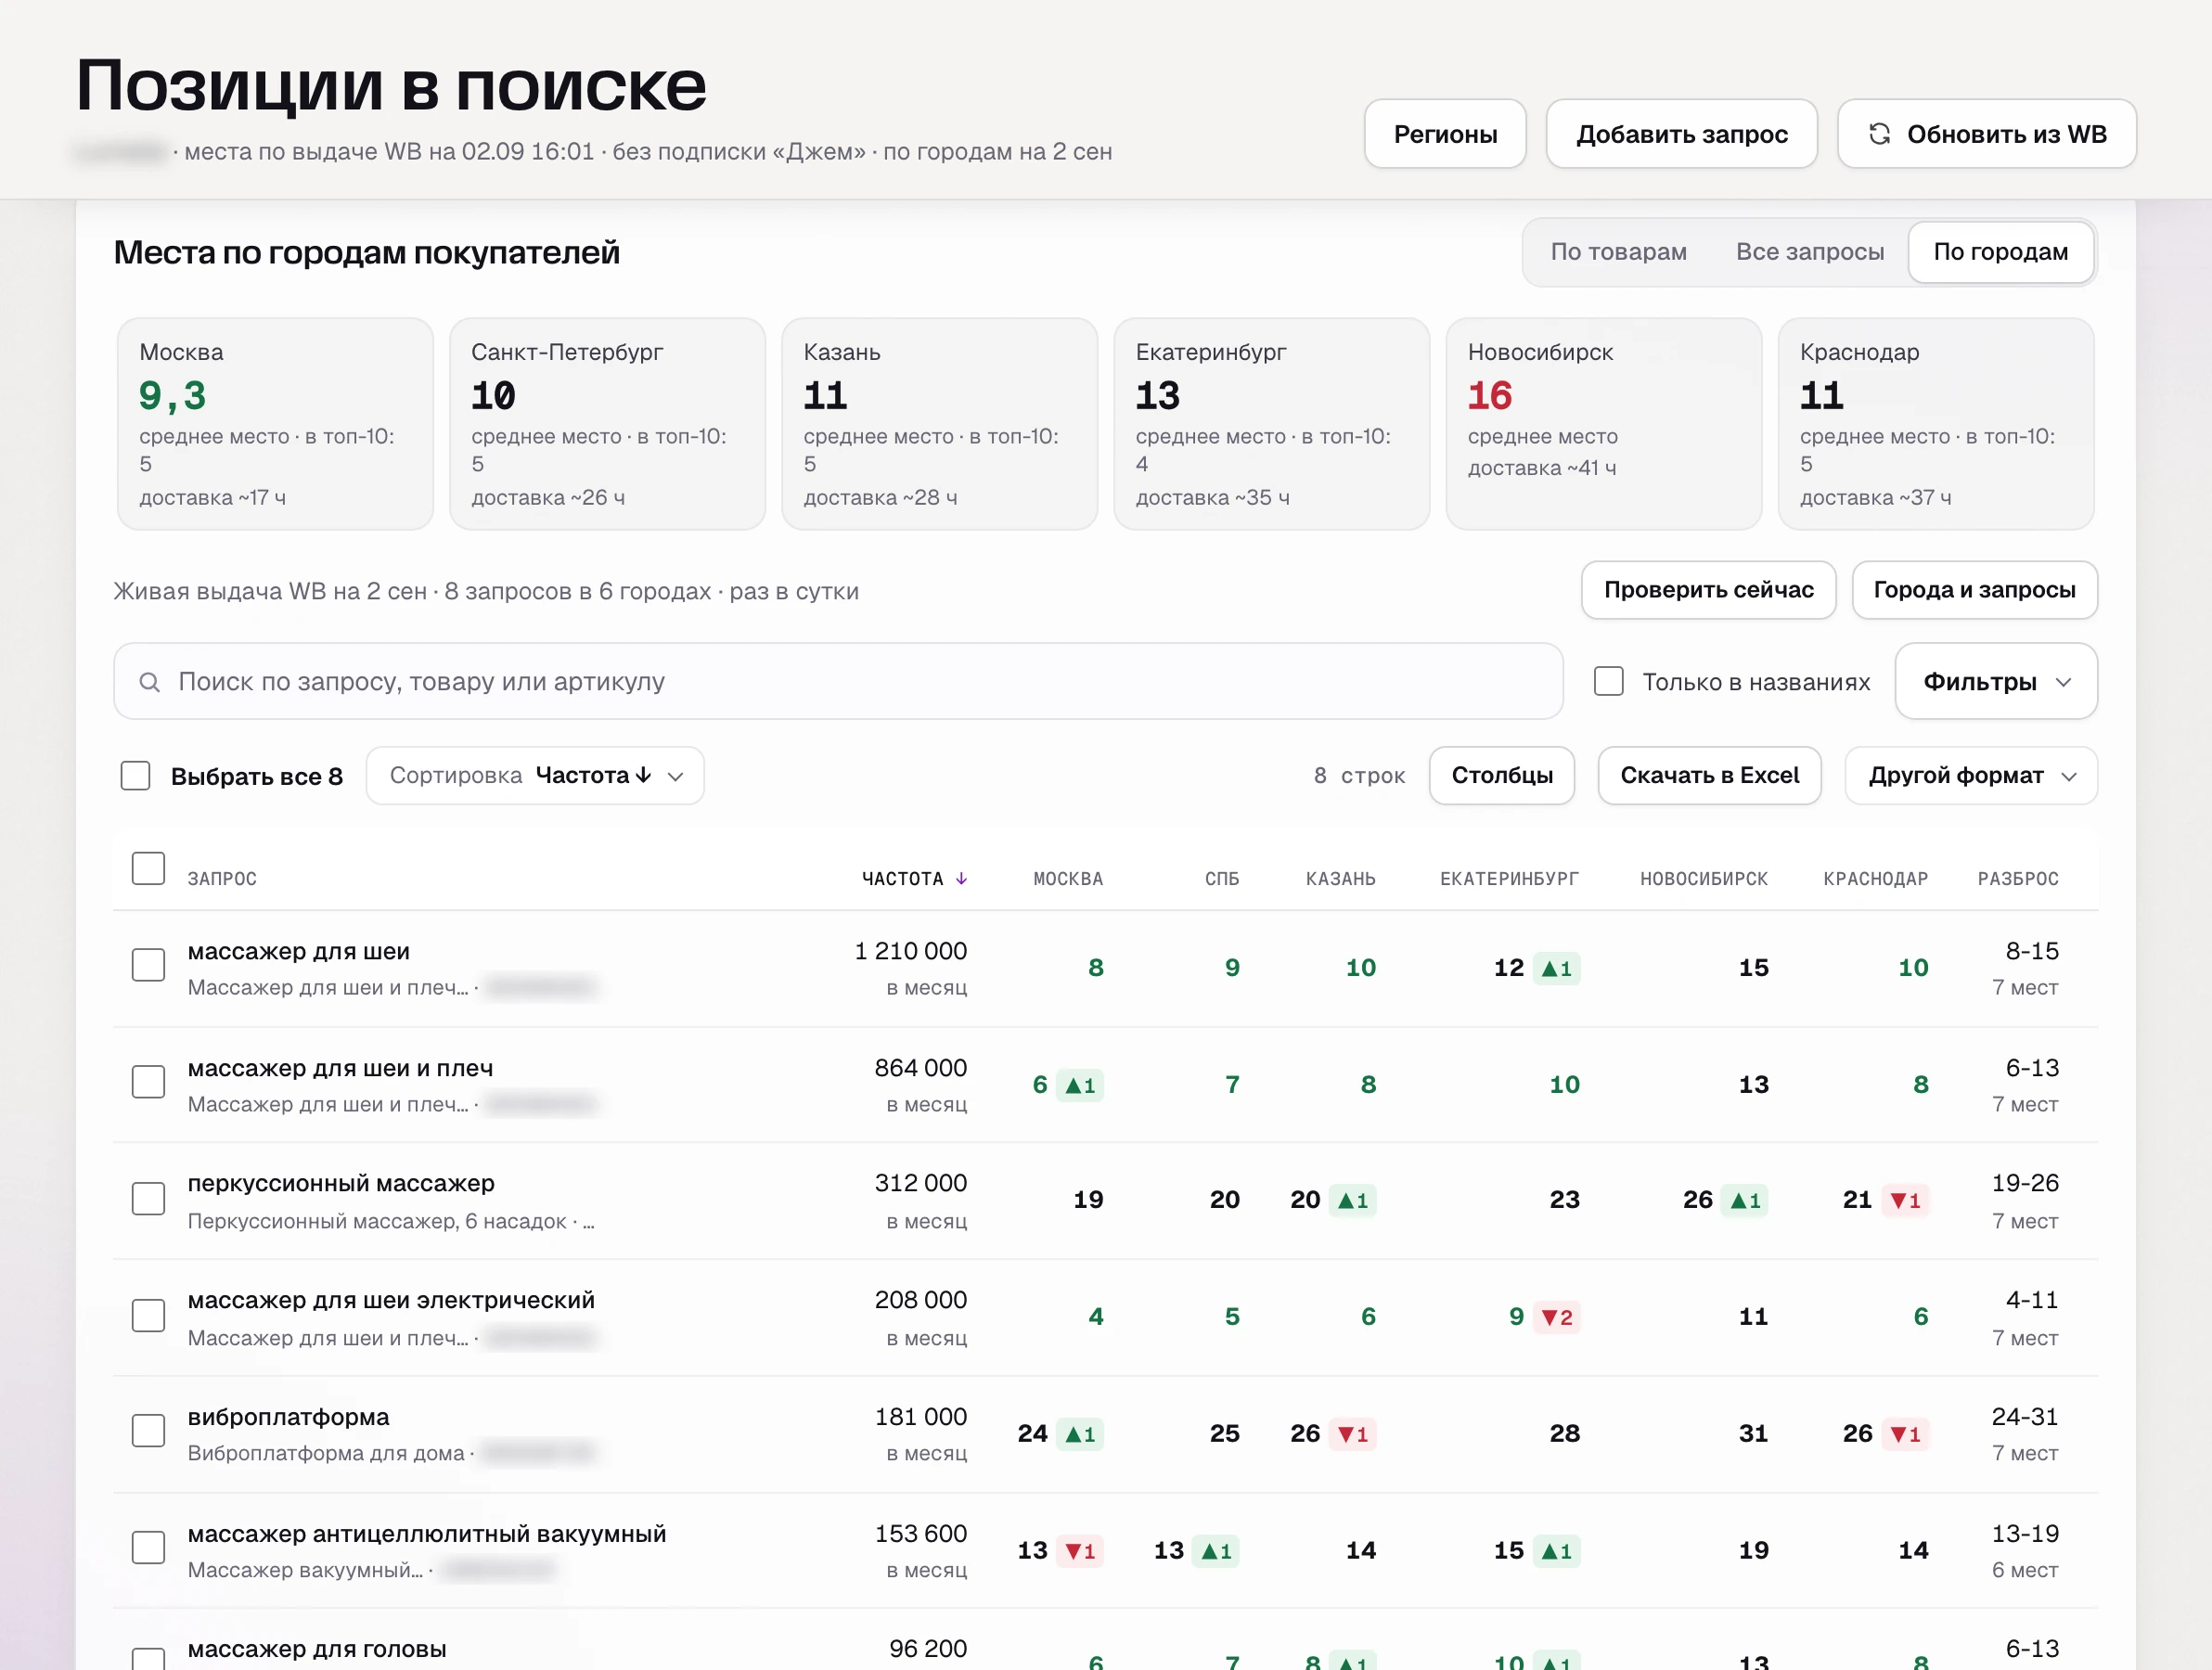Click the Добавить запрос button

pos(1681,134)
